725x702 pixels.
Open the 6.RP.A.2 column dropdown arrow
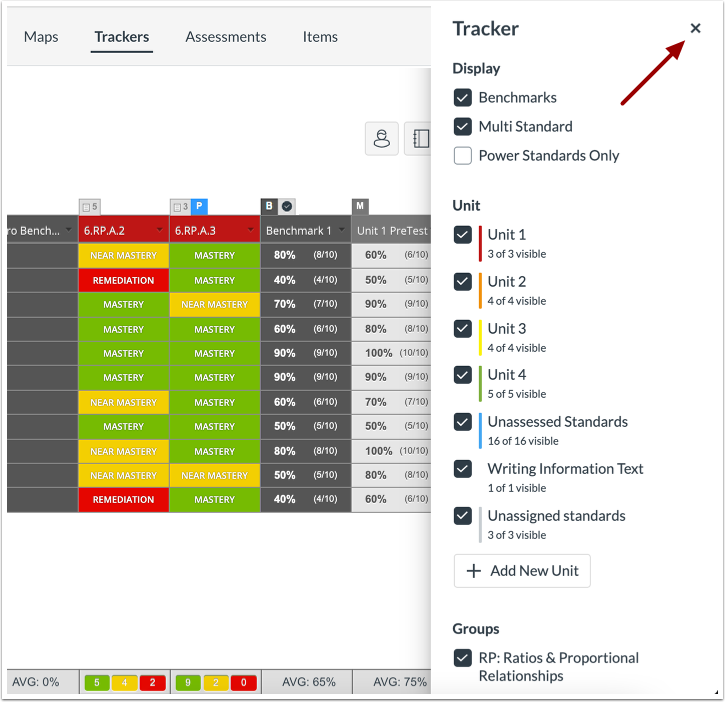[x=160, y=230]
